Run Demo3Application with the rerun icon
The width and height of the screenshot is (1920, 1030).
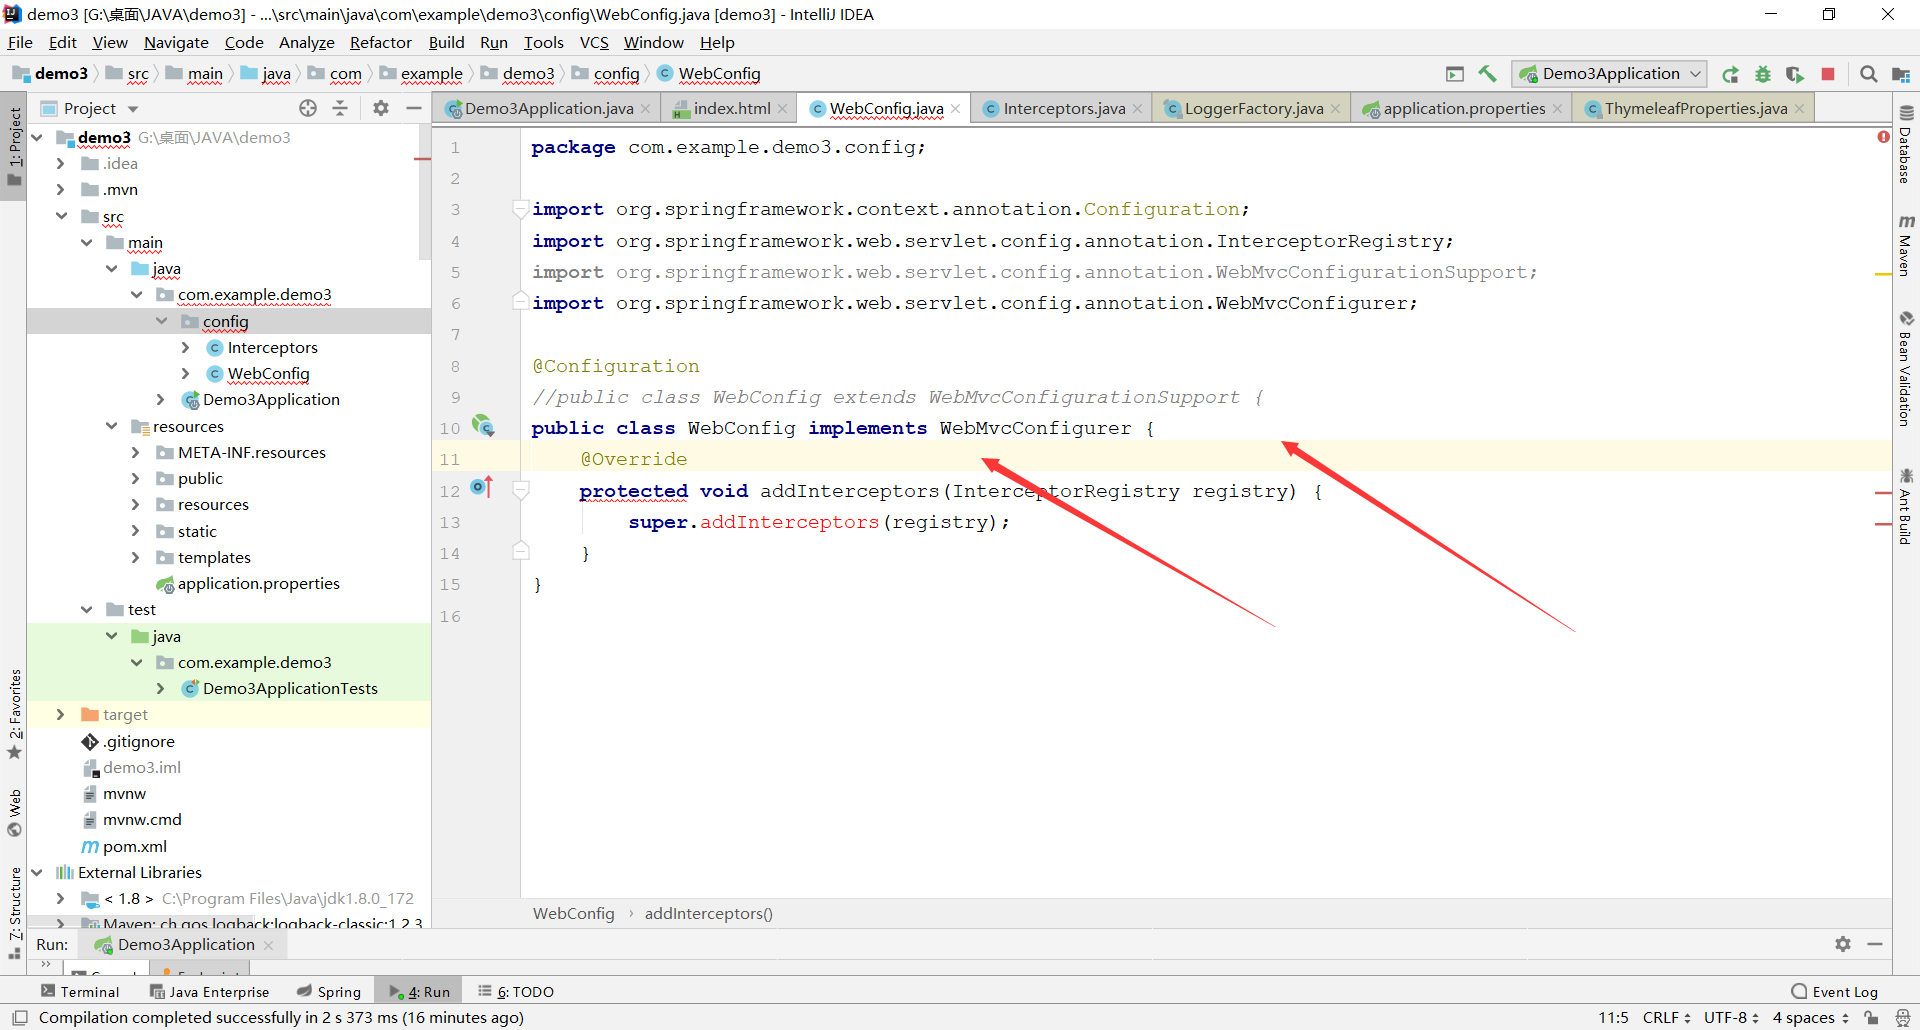coord(1730,74)
